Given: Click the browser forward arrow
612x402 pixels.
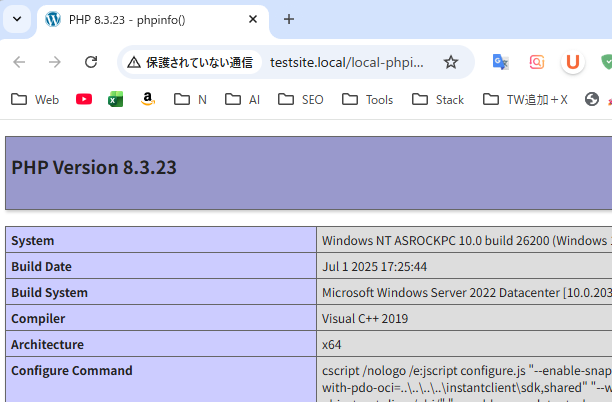Looking at the screenshot, I should (55, 62).
